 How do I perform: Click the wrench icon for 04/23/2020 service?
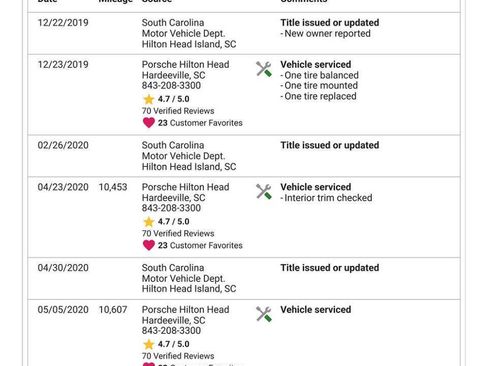[264, 192]
